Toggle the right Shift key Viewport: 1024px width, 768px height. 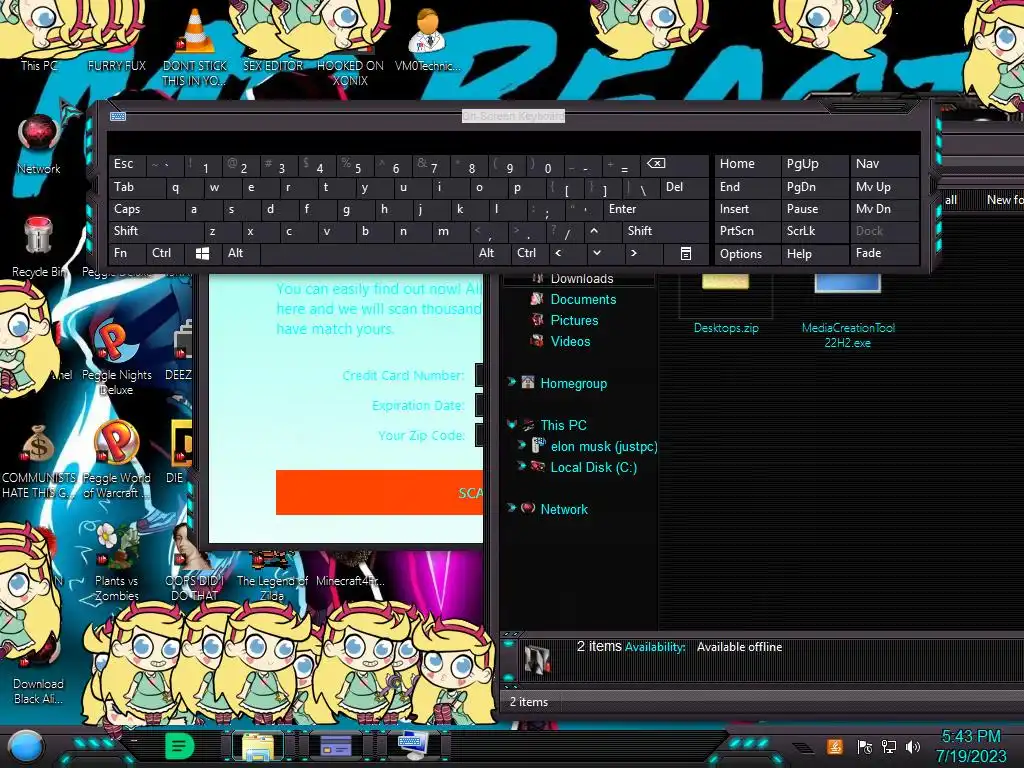pyautogui.click(x=665, y=231)
